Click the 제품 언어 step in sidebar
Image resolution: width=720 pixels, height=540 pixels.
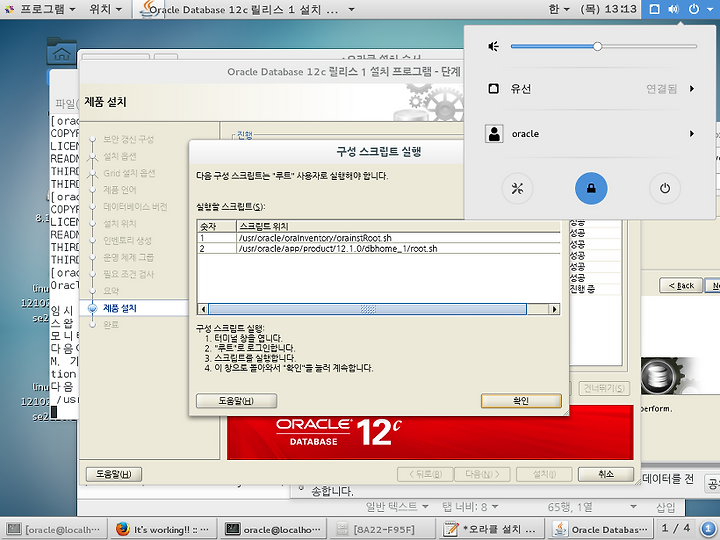(x=120, y=190)
